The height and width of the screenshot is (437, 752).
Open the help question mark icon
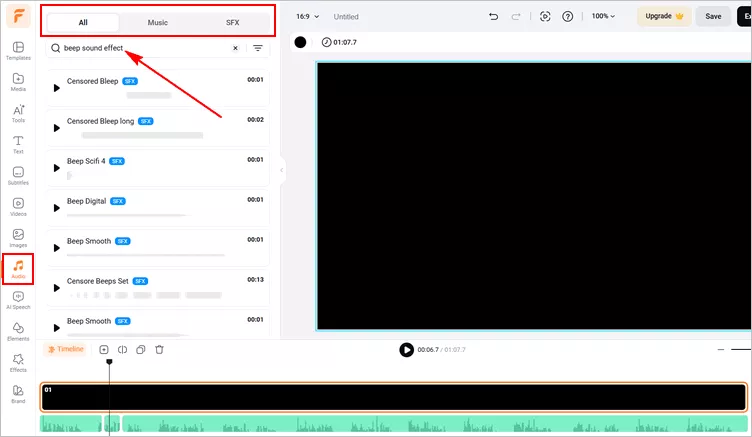(x=567, y=16)
